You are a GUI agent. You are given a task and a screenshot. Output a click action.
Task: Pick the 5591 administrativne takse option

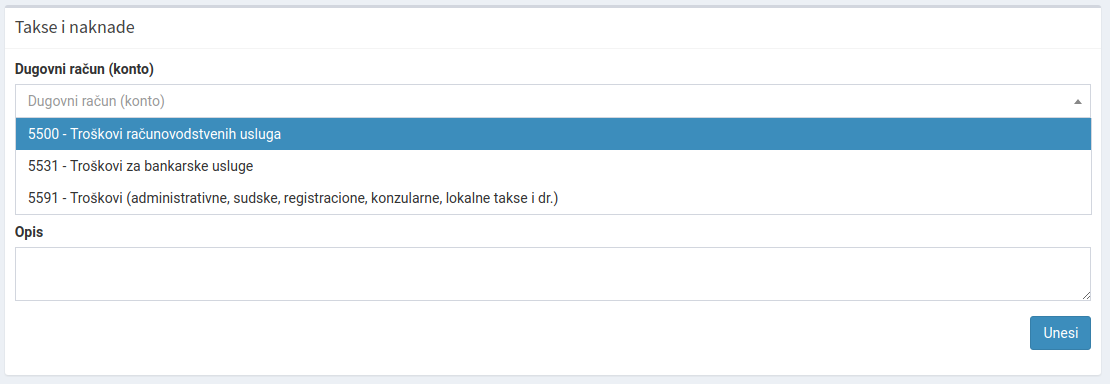(x=553, y=198)
